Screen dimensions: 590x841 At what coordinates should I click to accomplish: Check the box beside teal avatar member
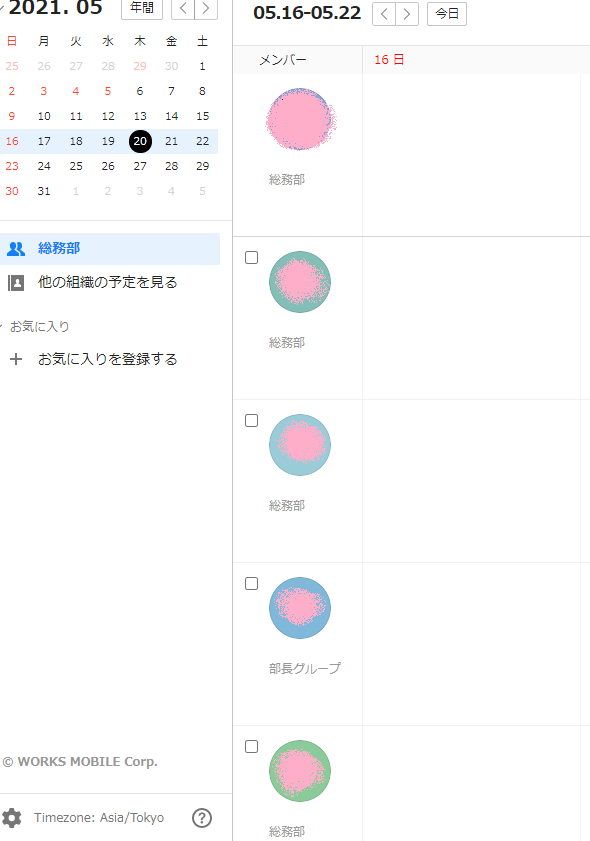pos(252,258)
